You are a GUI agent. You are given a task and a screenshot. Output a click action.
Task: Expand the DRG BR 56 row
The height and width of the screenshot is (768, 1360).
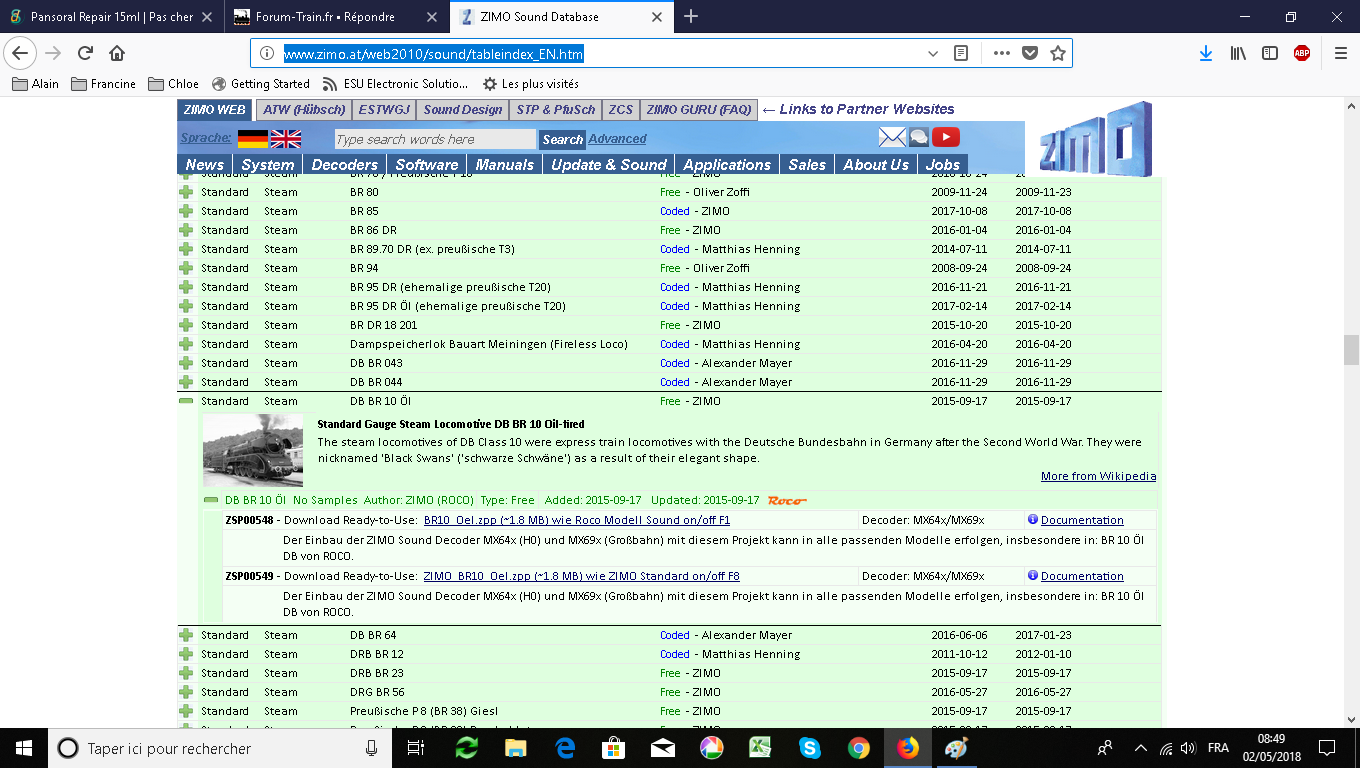pyautogui.click(x=186, y=692)
